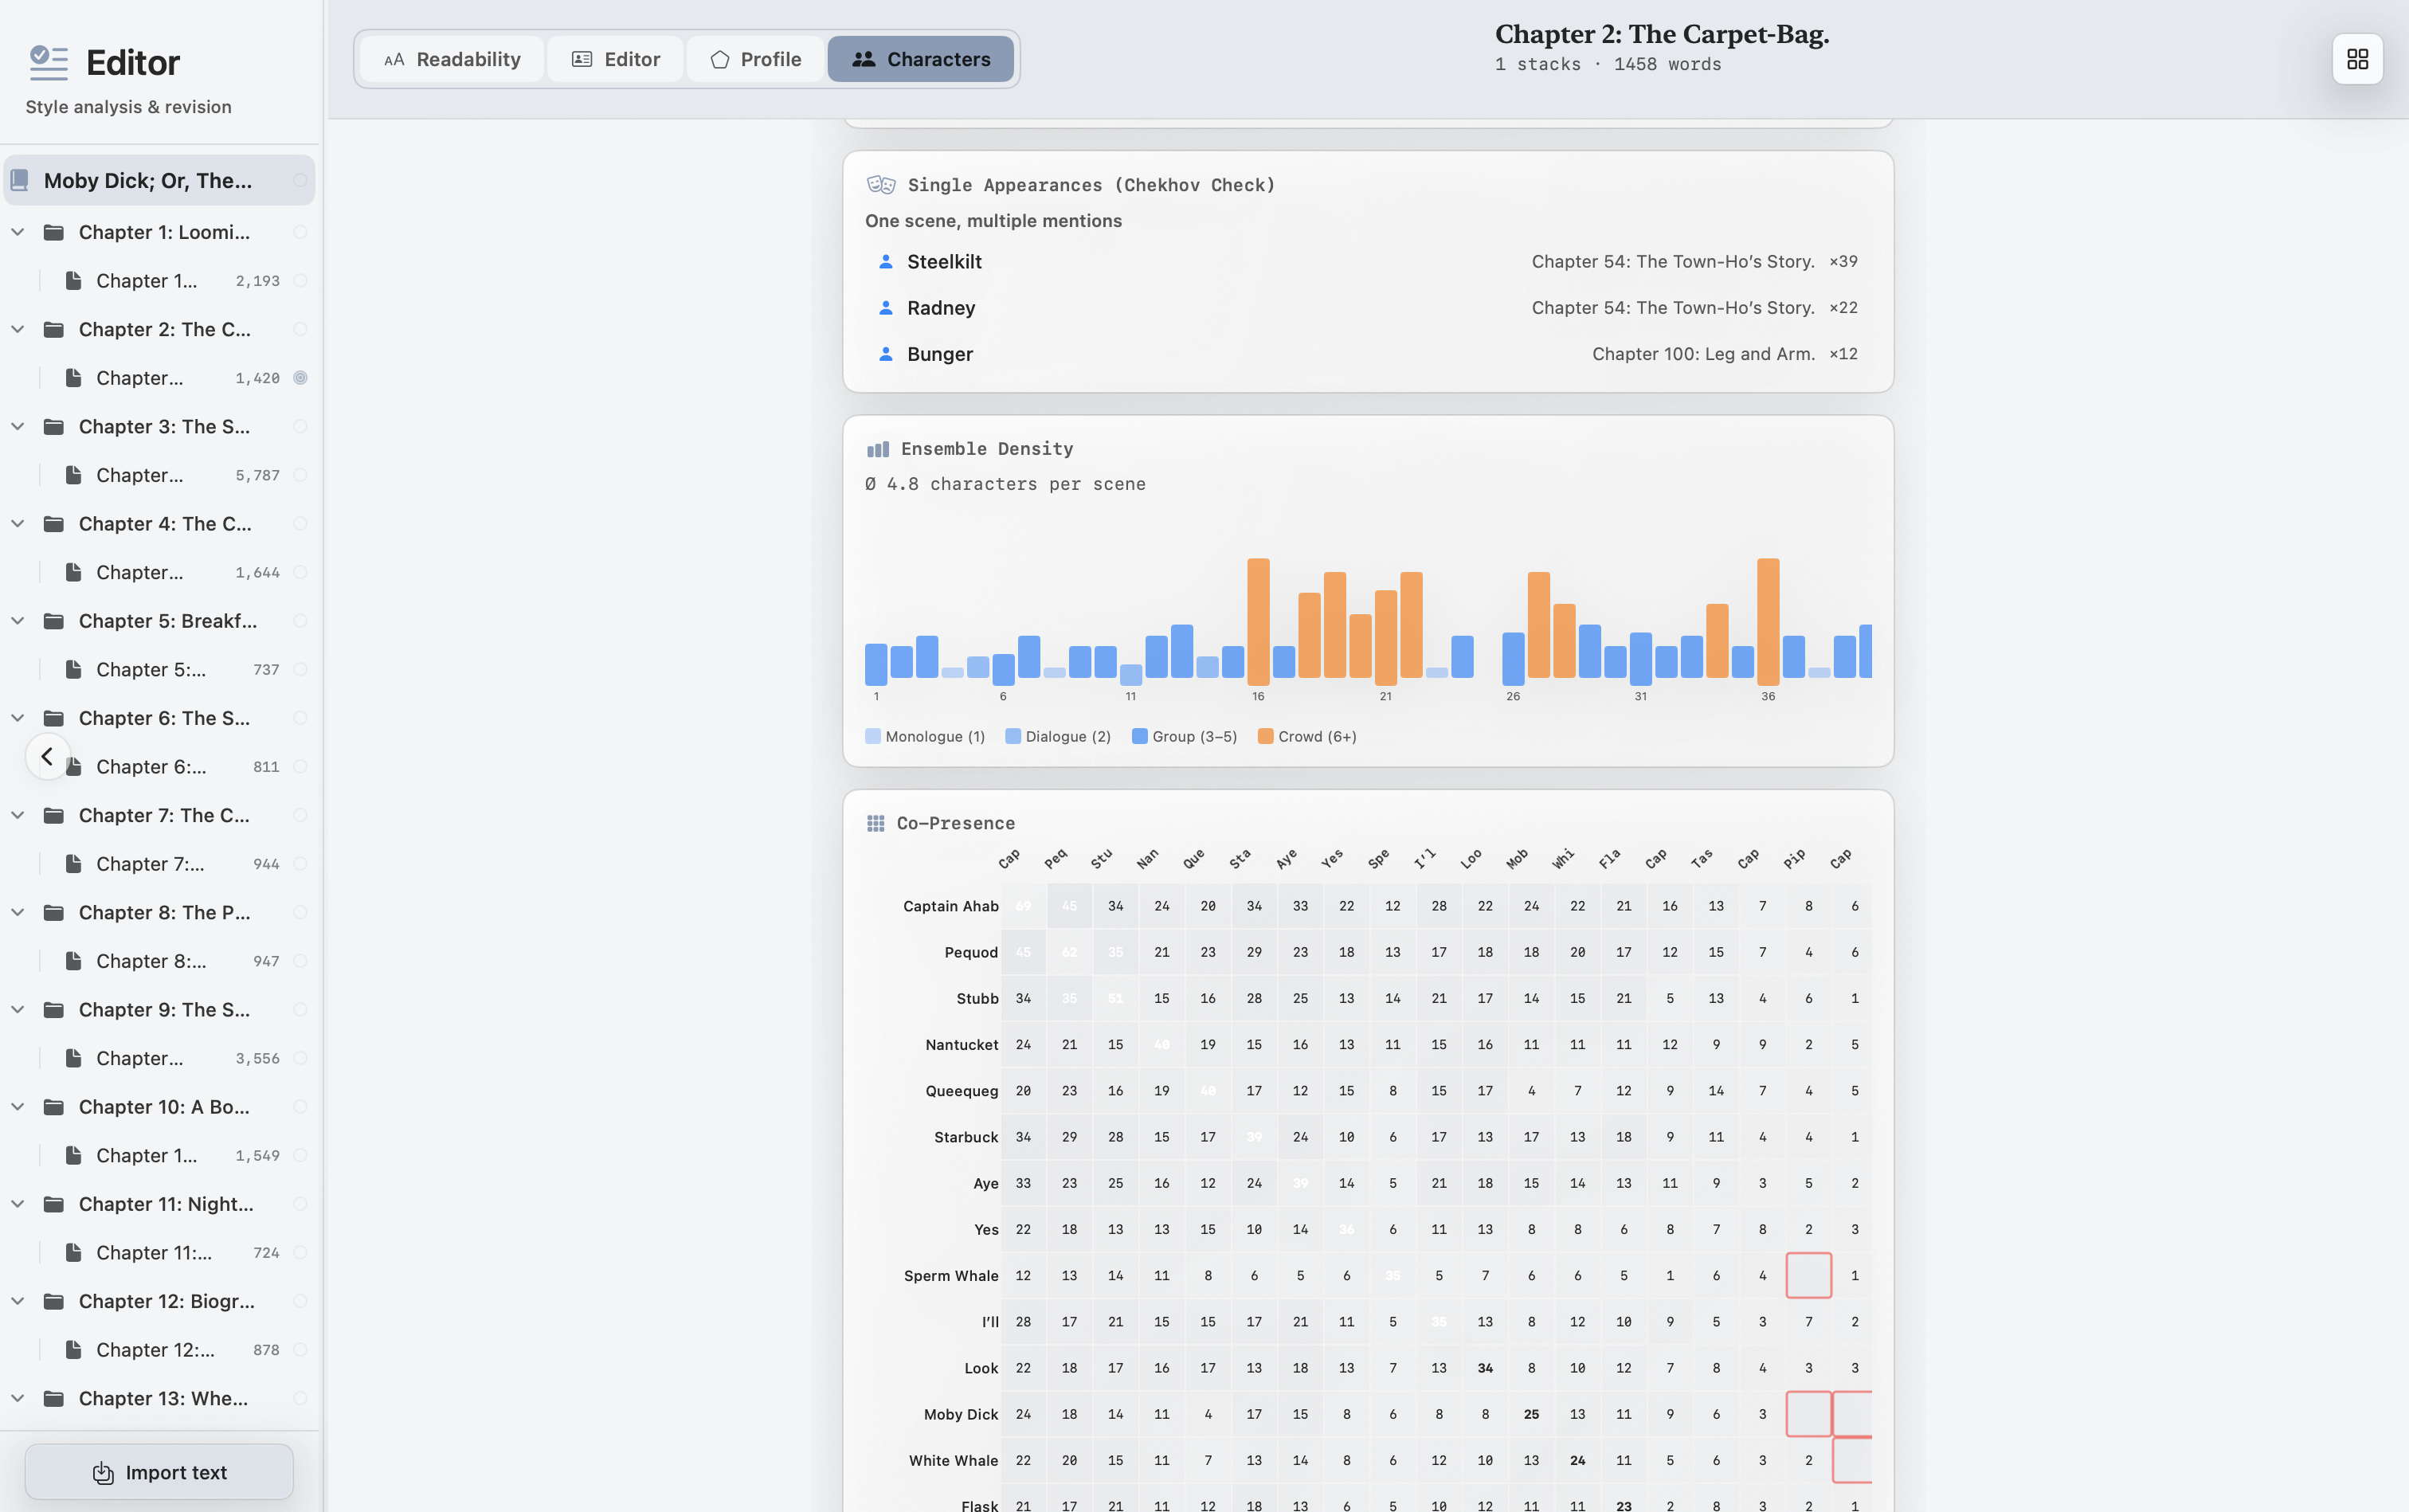Click the bar chart icon of Ensemble Density
Viewport: 2409px width, 1512px height.
(877, 449)
